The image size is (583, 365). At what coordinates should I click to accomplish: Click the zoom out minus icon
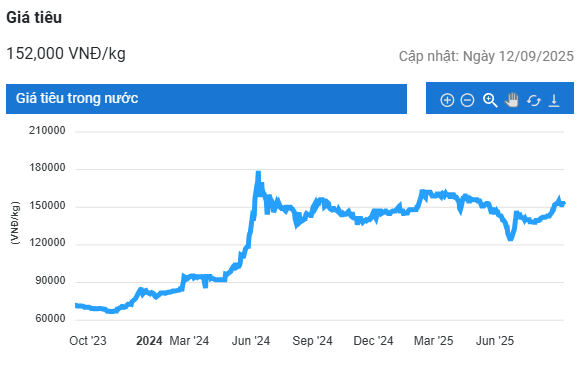click(467, 100)
